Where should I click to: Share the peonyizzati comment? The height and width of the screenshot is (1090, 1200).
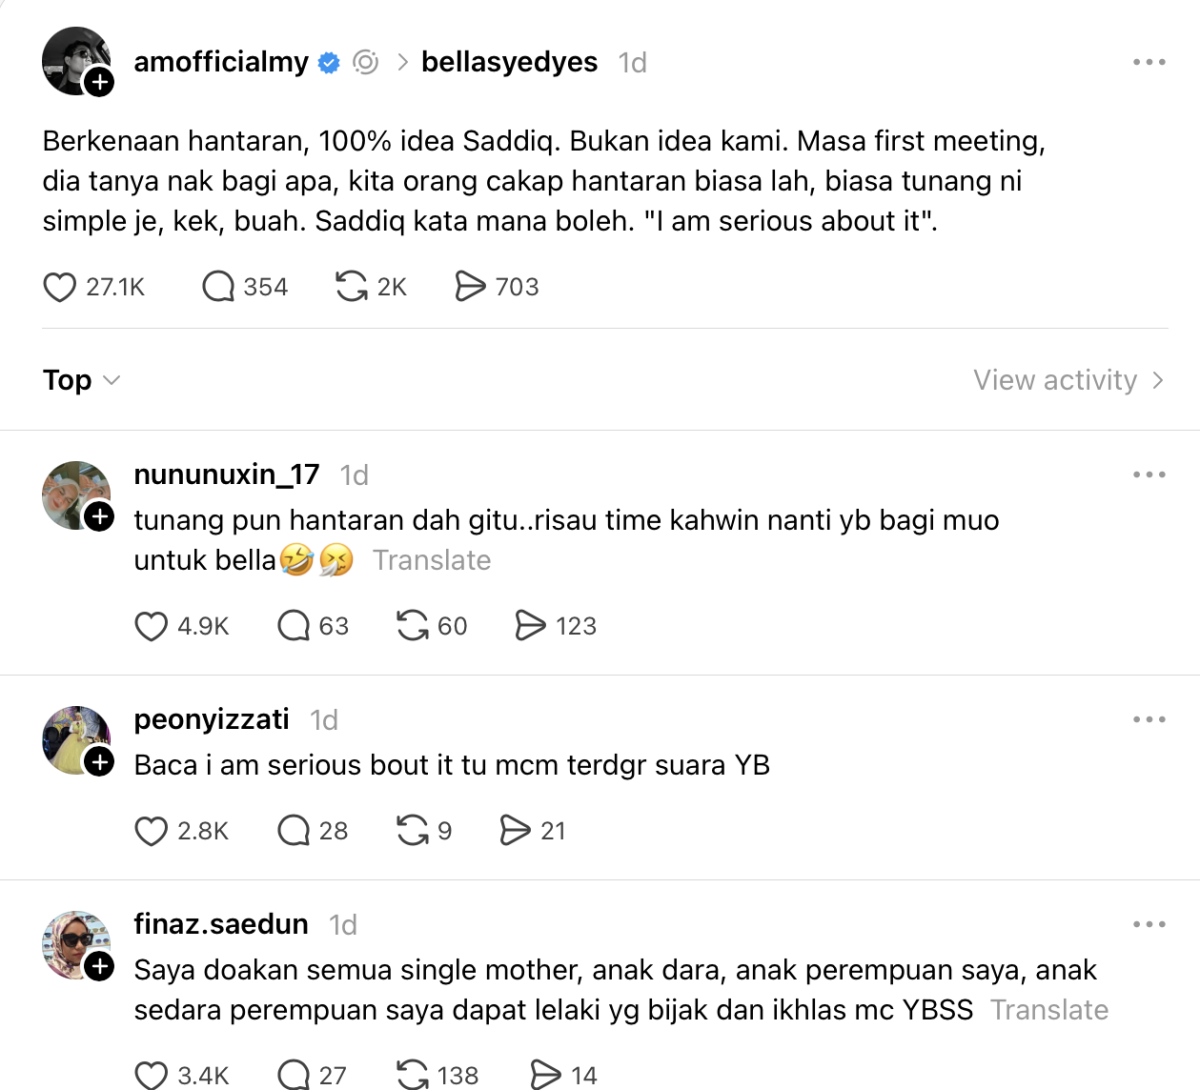tap(515, 831)
